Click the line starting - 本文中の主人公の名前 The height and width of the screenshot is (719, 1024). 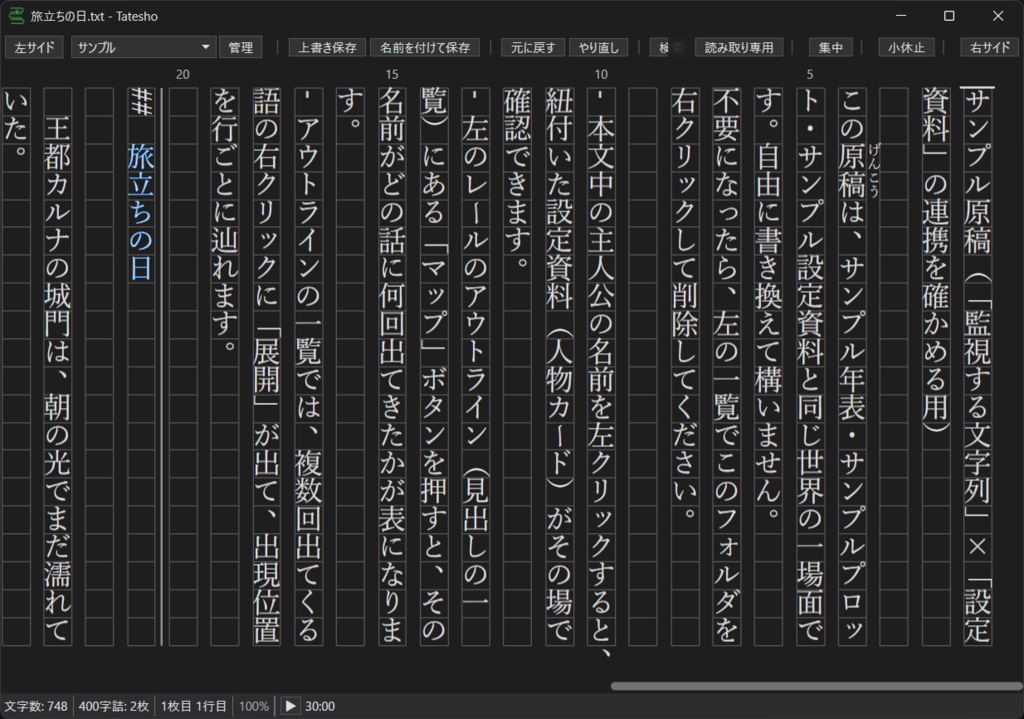601,372
